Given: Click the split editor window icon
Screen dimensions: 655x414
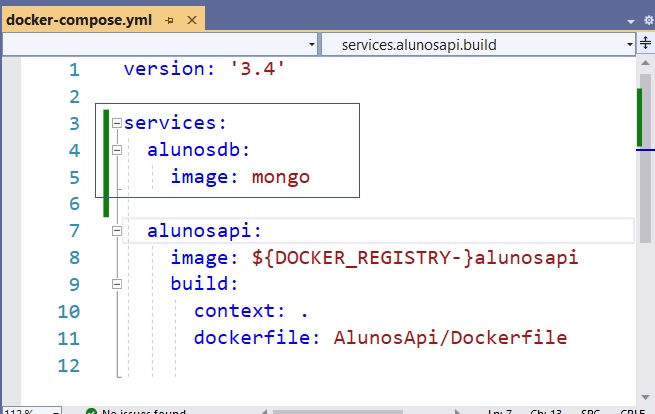Looking at the screenshot, I should click(645, 44).
